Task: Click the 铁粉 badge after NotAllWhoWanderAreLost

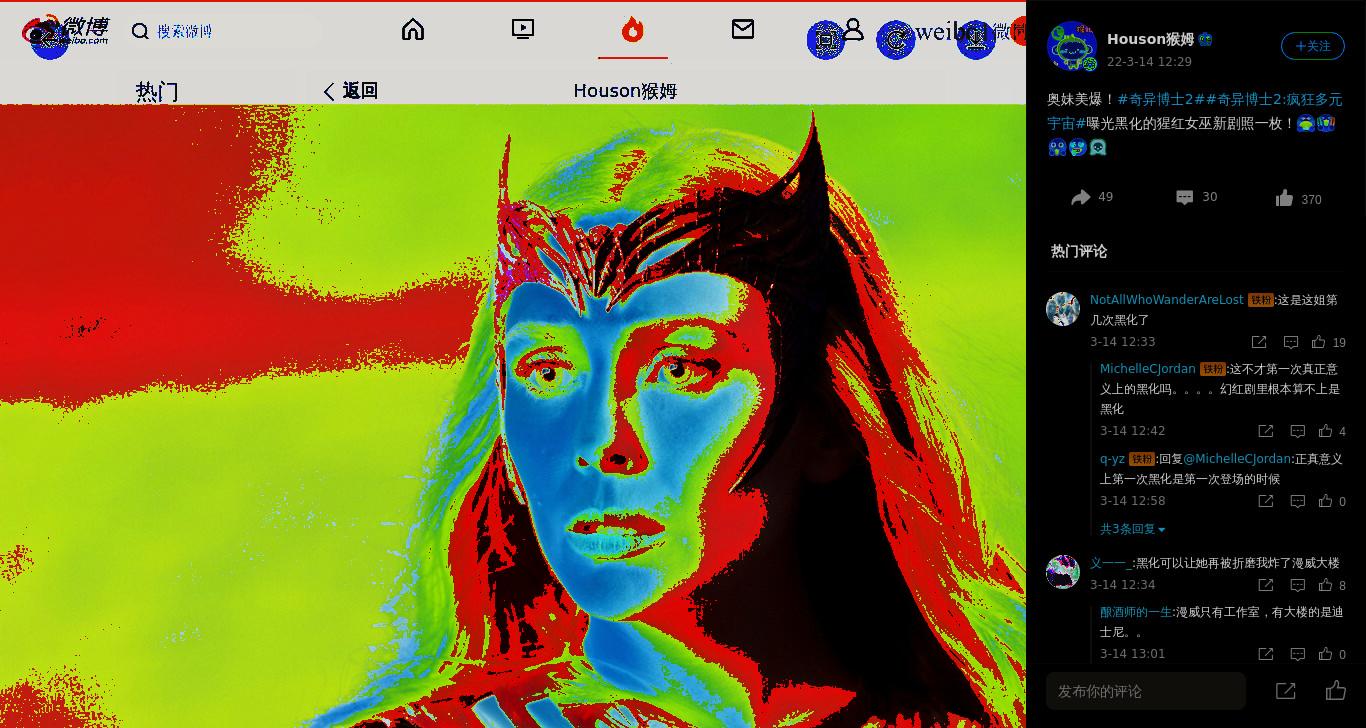Action: click(x=1260, y=300)
